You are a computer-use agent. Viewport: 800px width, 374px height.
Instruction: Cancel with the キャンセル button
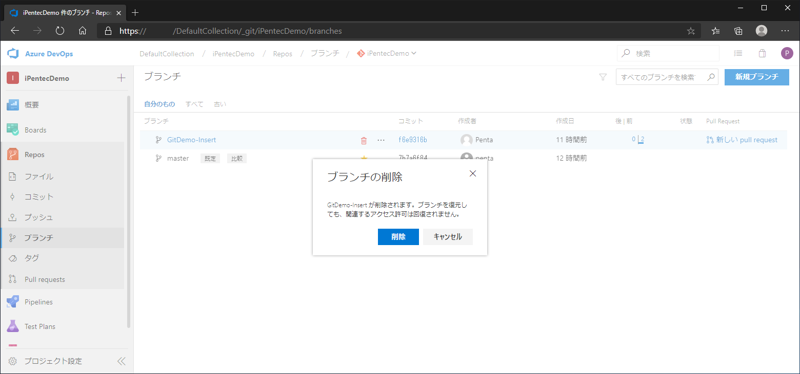click(448, 237)
